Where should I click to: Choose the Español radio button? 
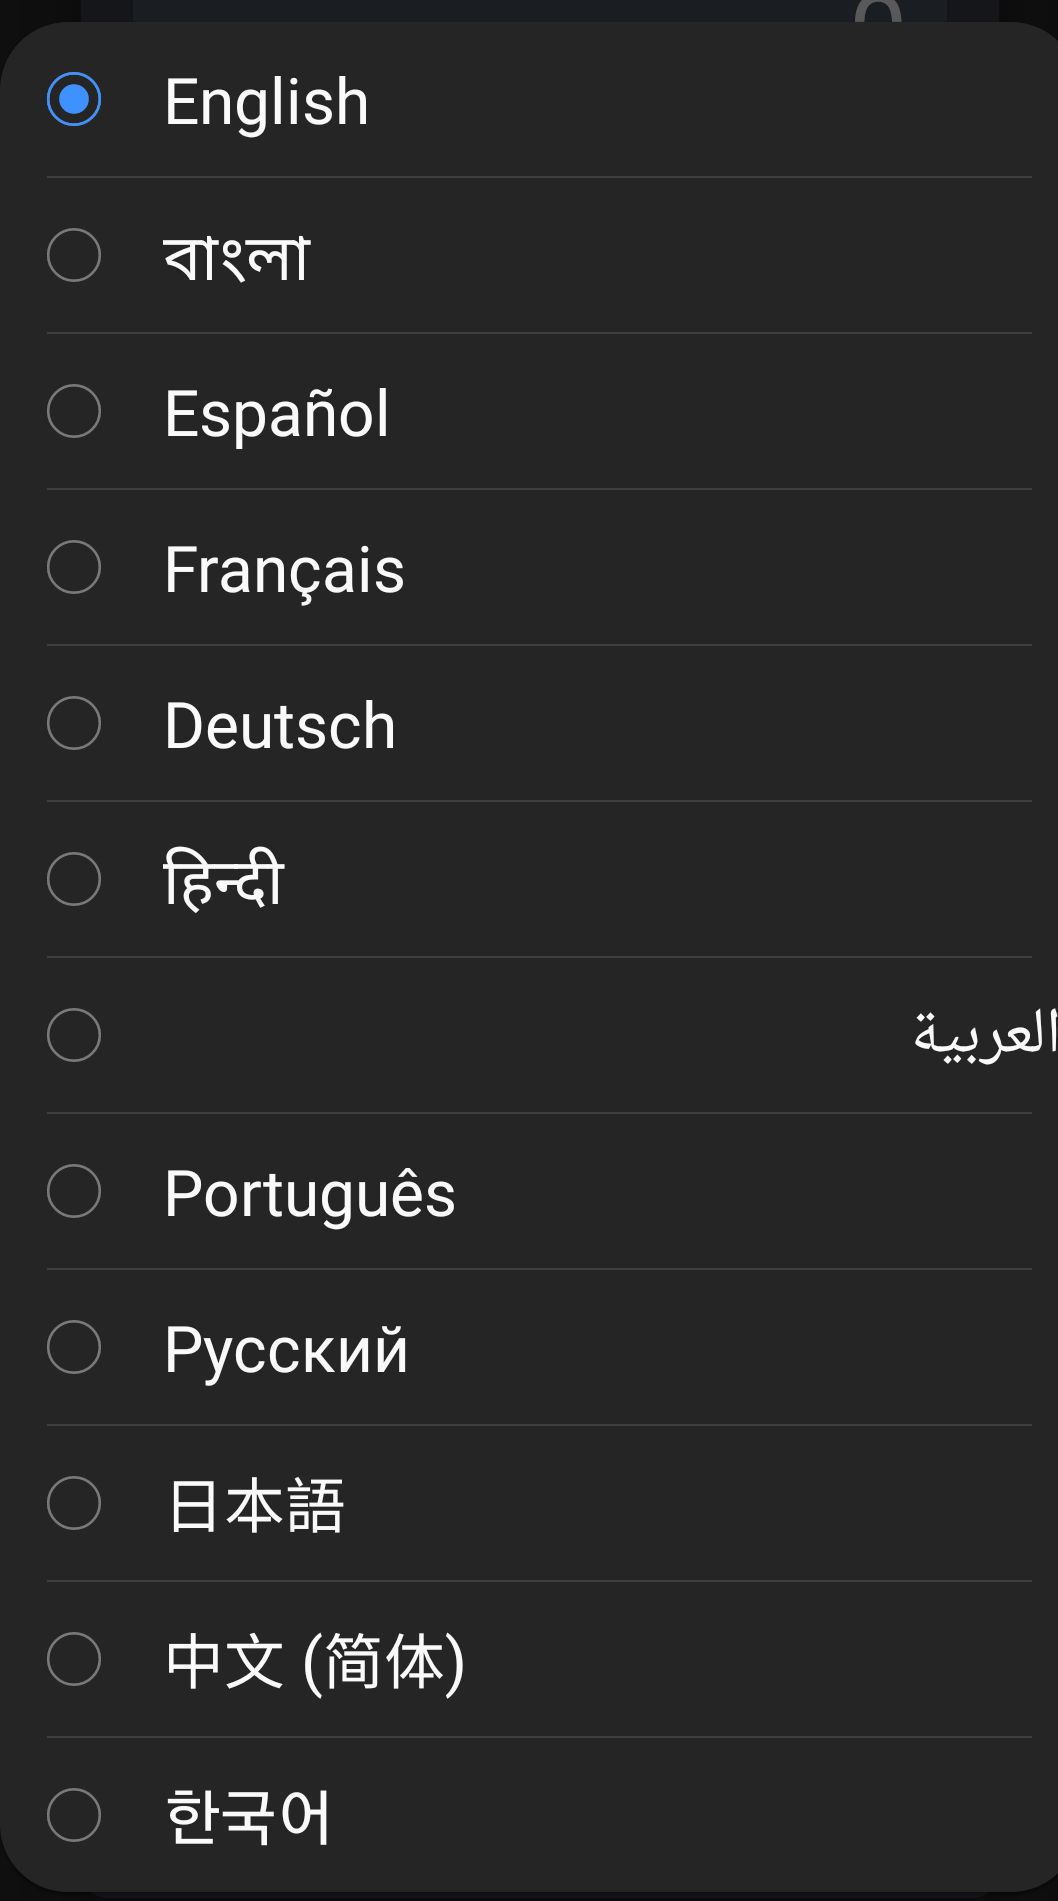74,411
